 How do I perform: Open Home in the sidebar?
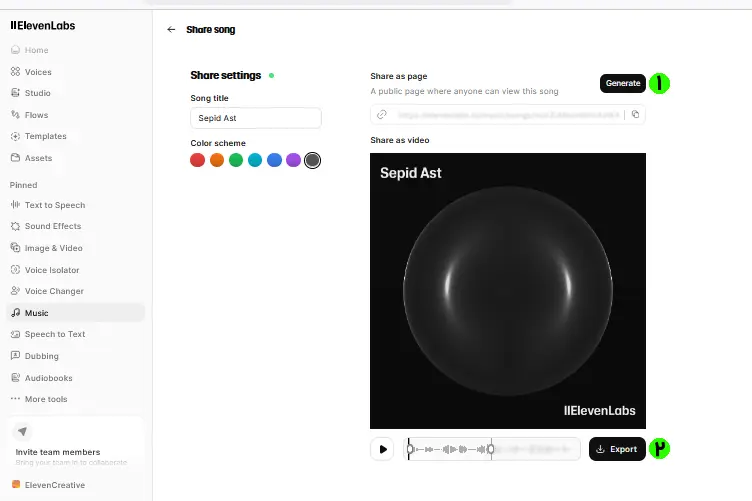36,50
